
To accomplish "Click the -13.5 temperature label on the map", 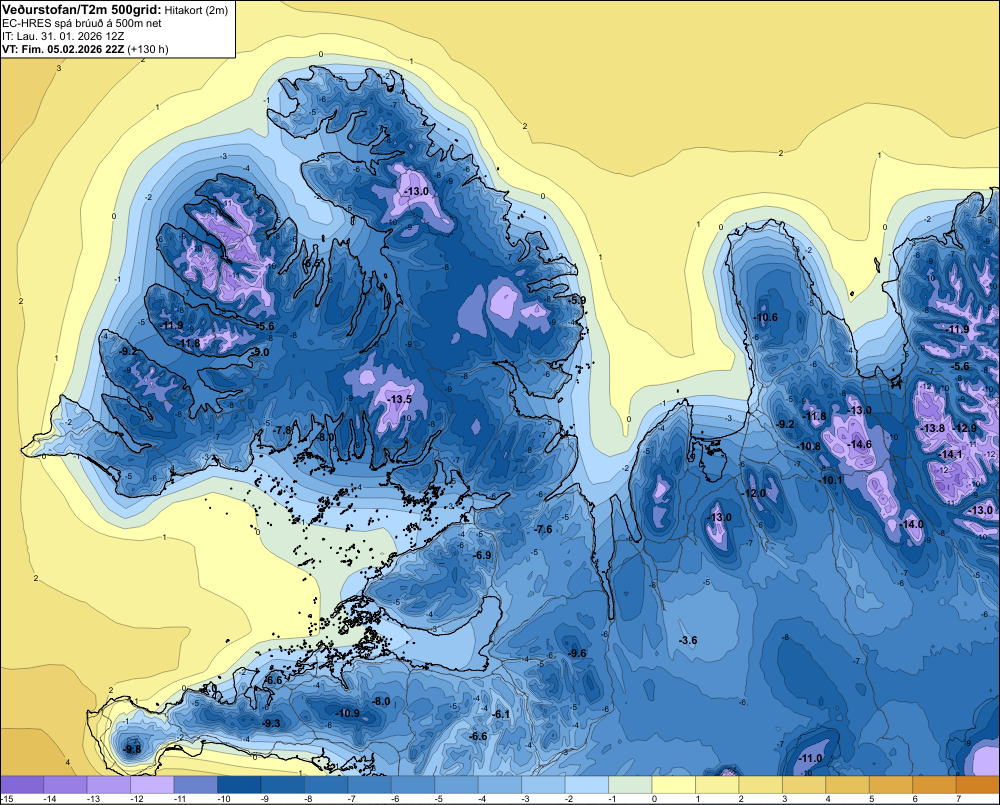I will (x=401, y=399).
